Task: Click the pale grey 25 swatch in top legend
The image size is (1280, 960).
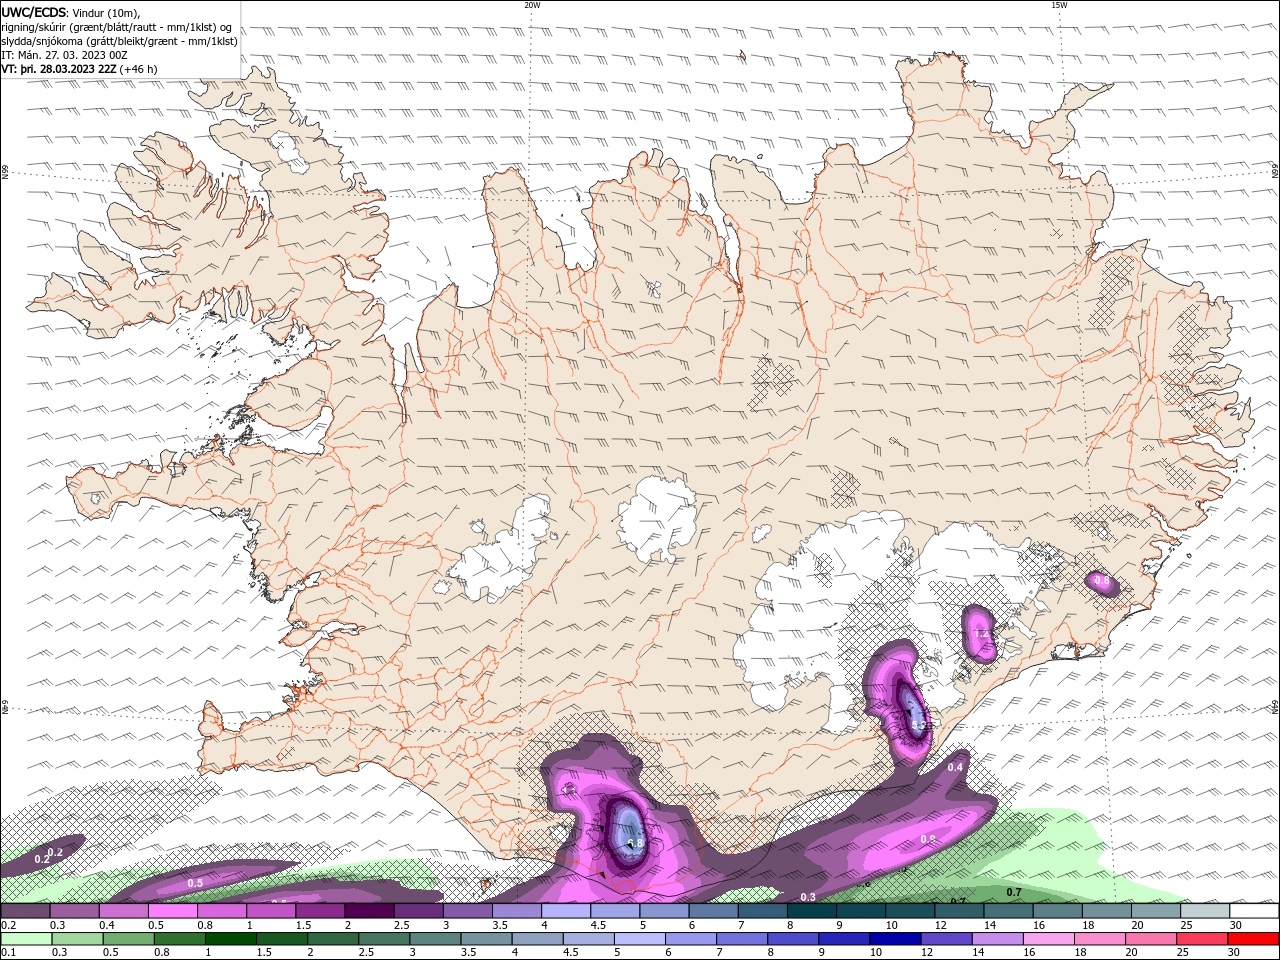Action: click(1205, 911)
